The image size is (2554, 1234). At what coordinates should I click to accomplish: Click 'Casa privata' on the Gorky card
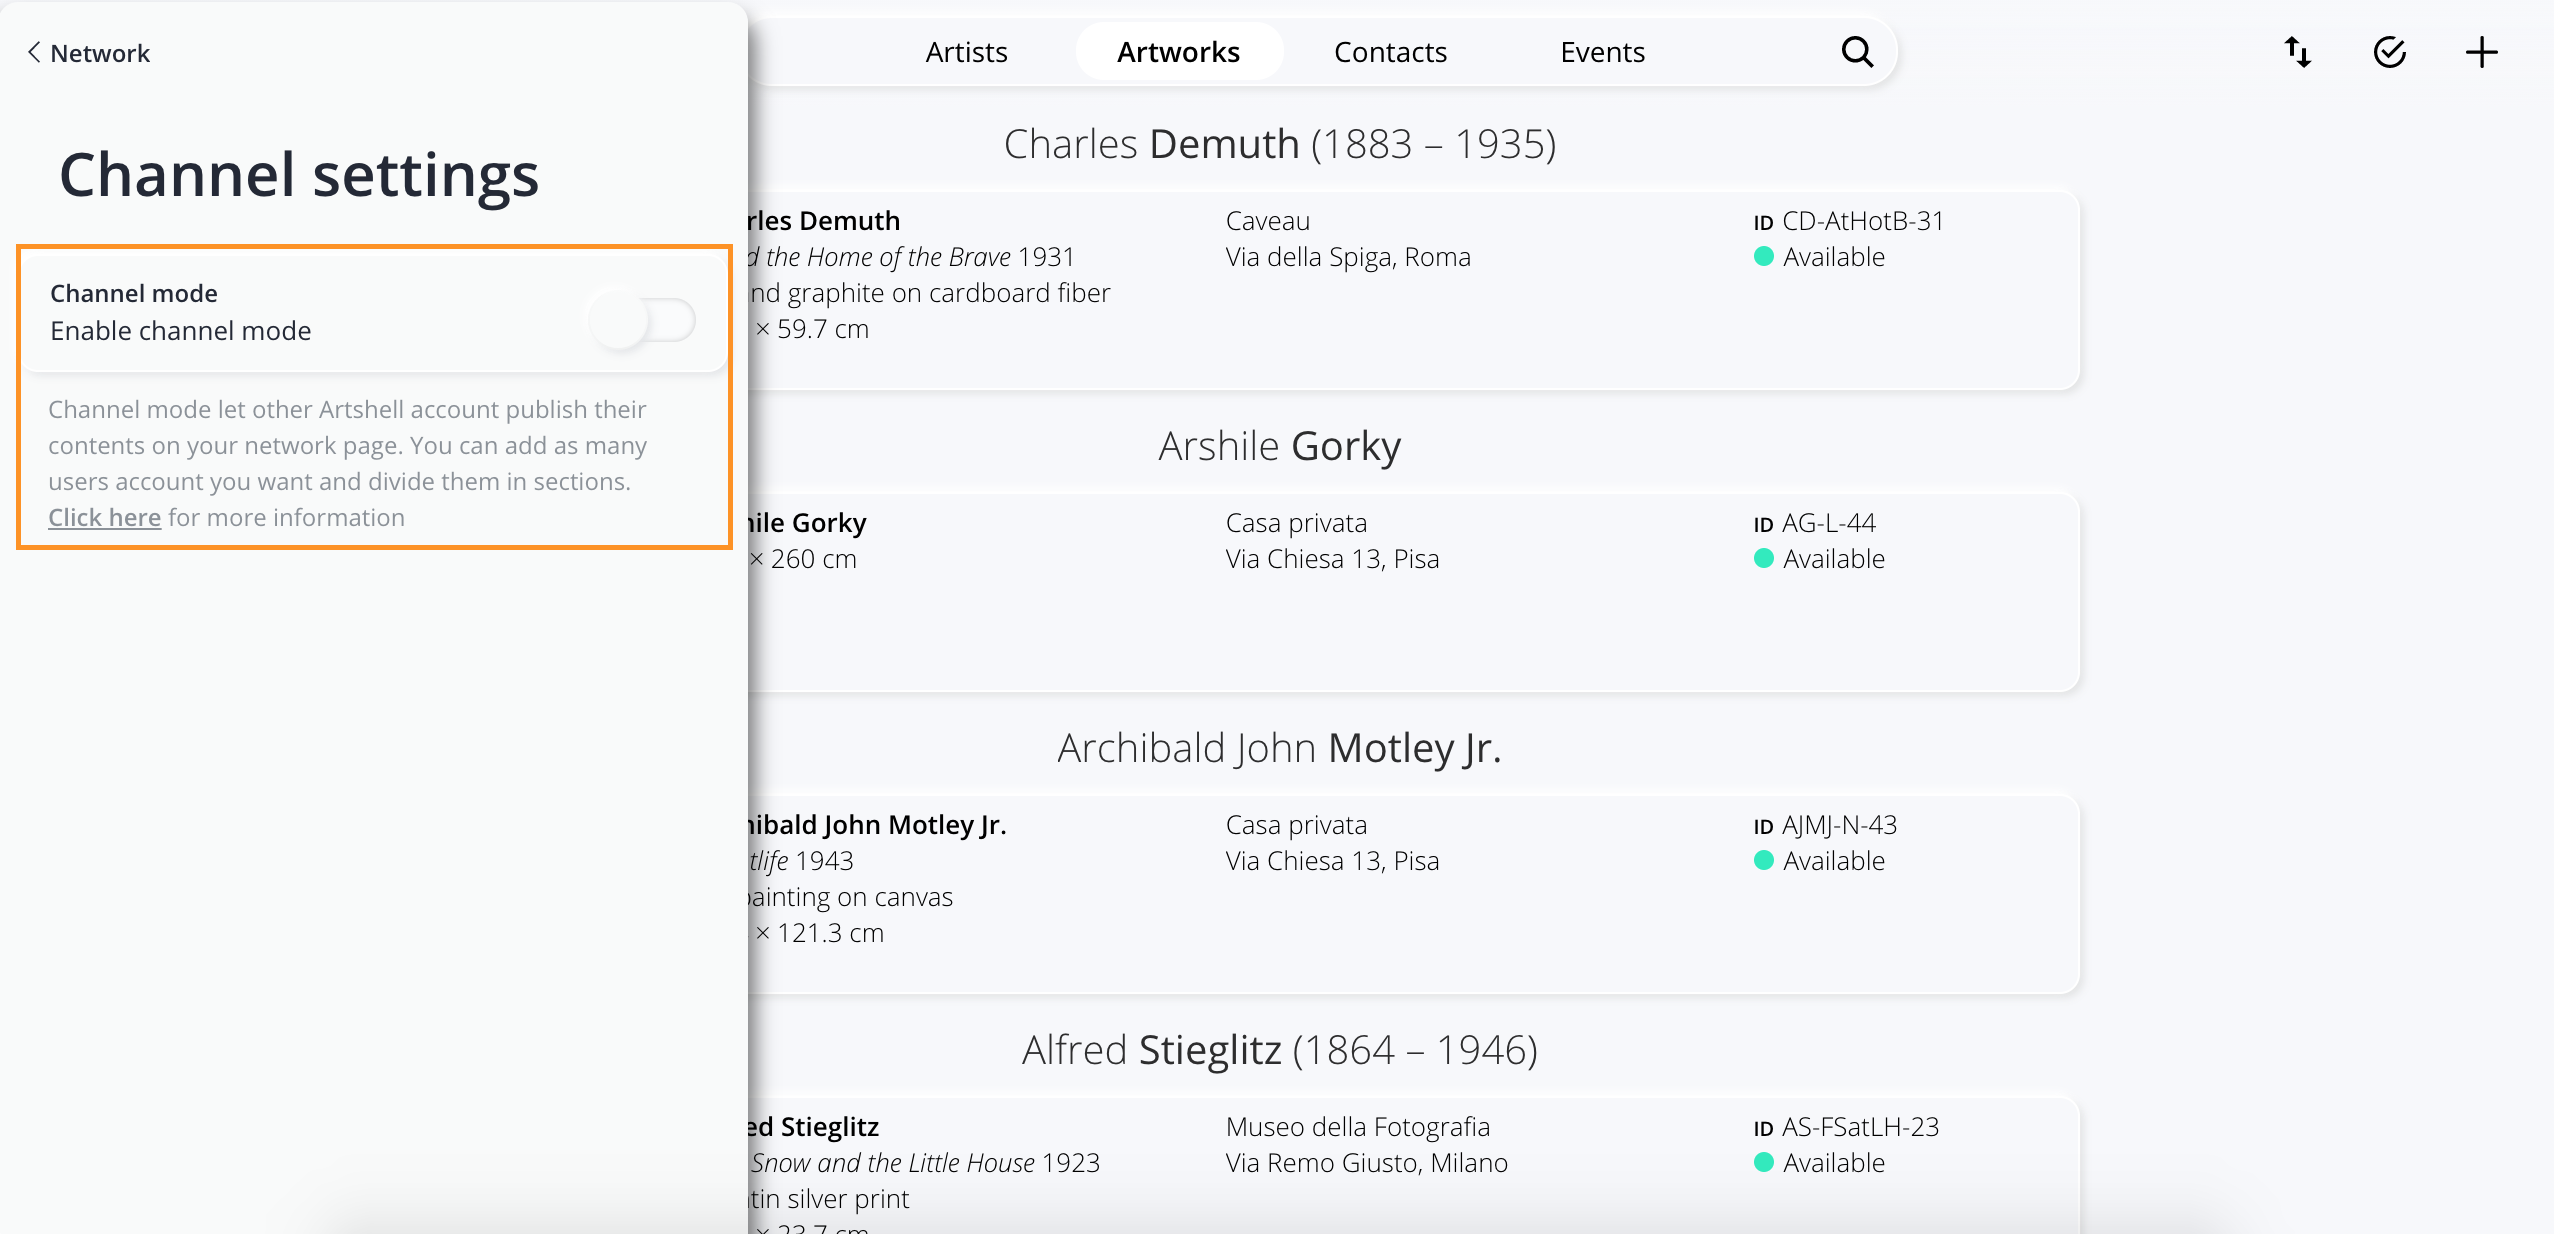pos(1296,523)
